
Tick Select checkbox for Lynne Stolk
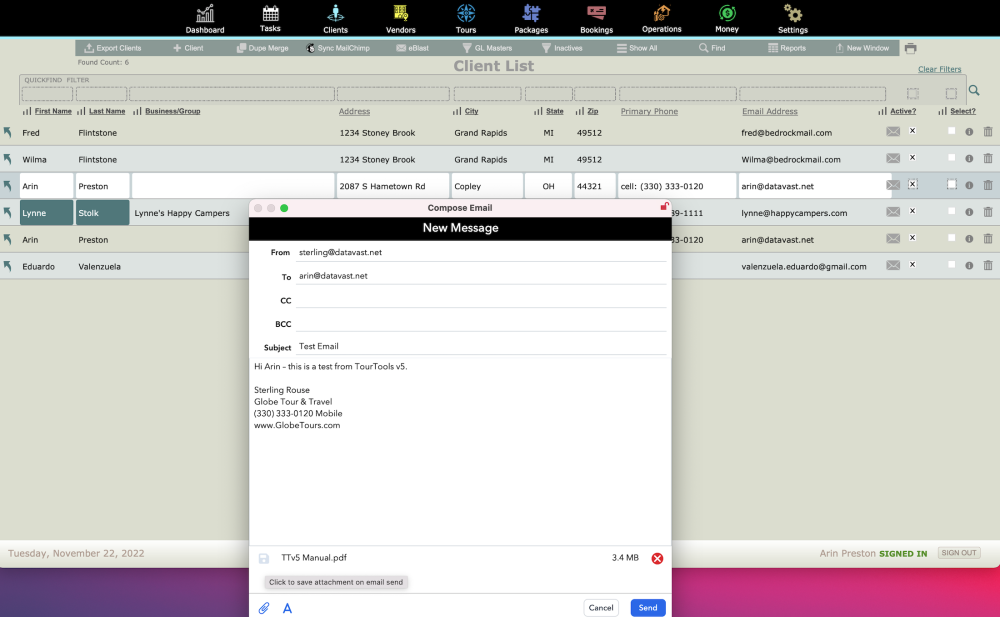tap(952, 211)
